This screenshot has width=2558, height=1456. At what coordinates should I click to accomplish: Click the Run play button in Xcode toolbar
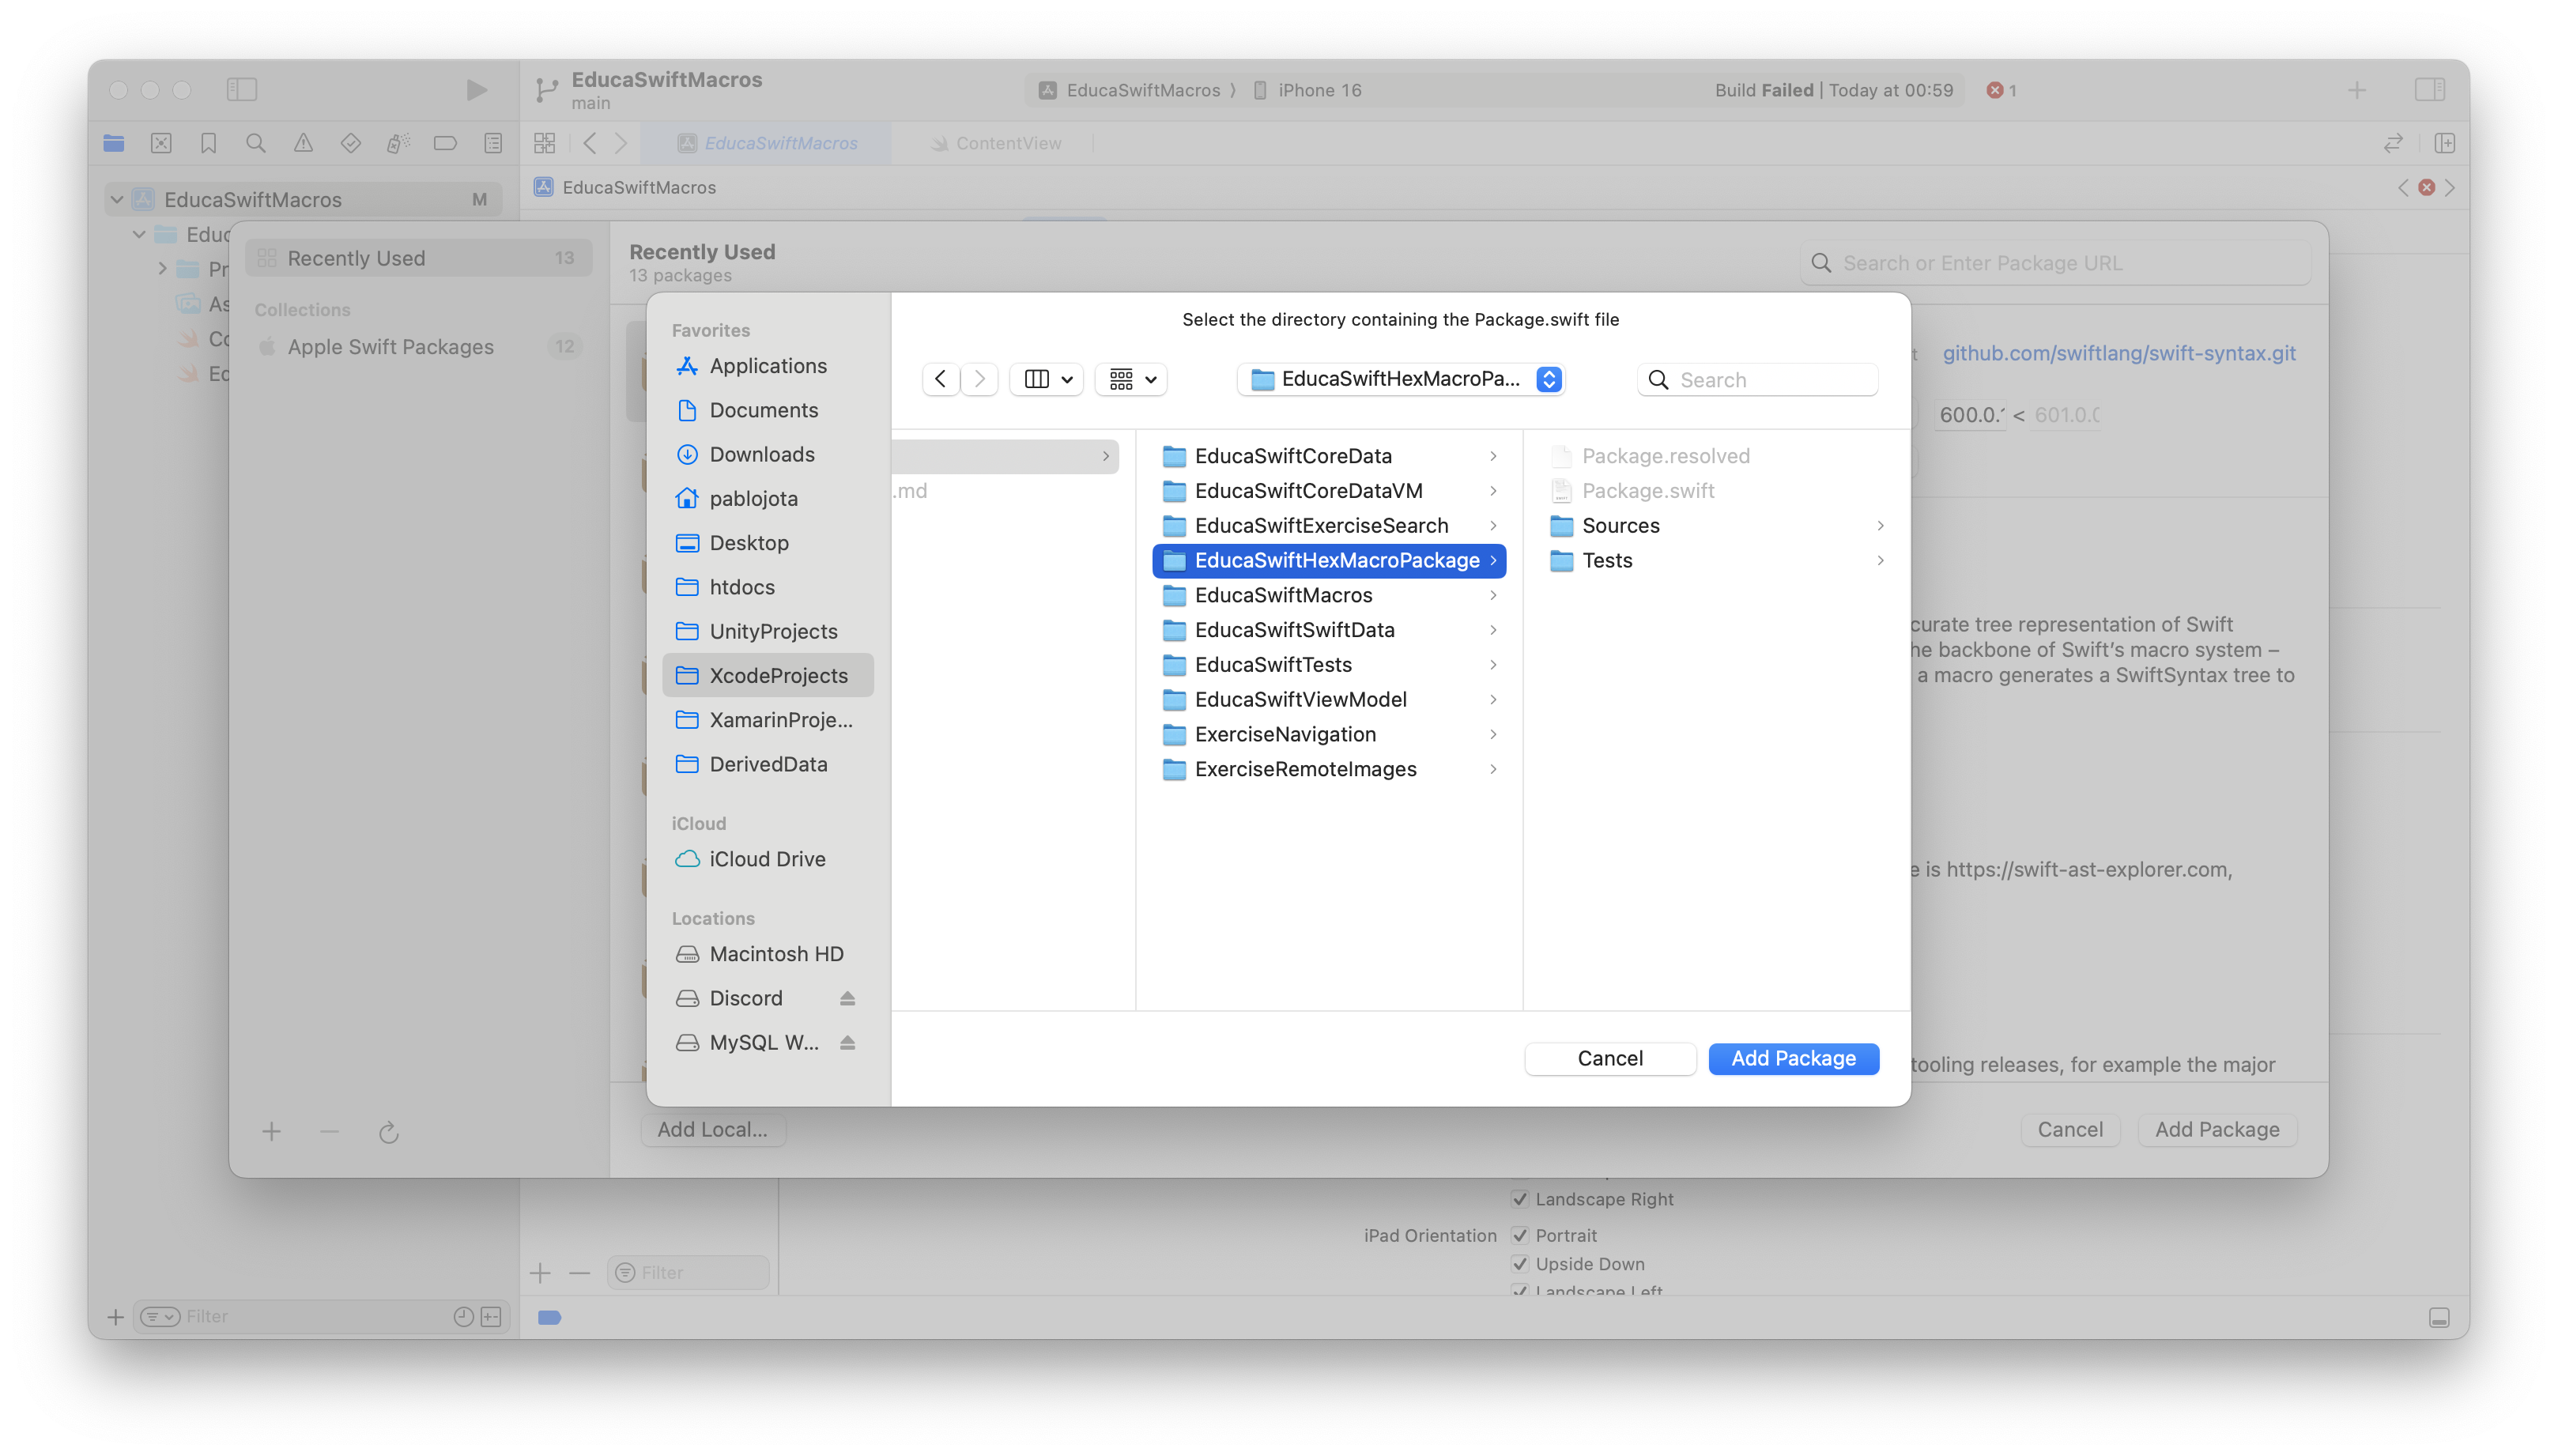(x=476, y=90)
